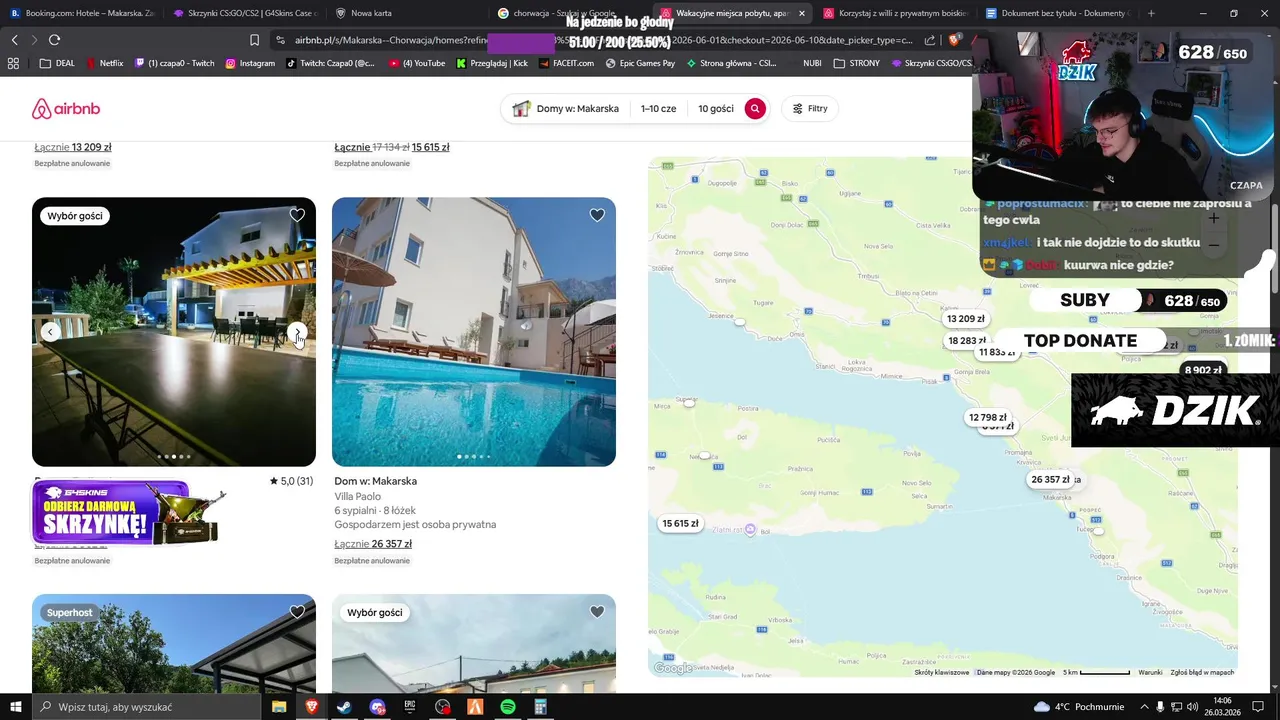Open the Epic Games Pay bookmark

click(x=639, y=63)
